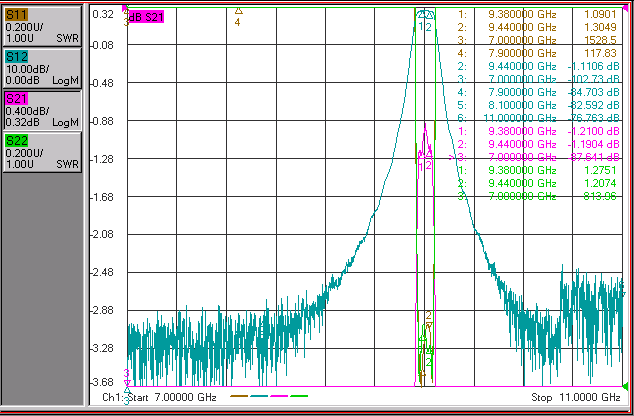This screenshot has height=416, width=634.
Task: Select marker readout value 1528.5
Action: [600, 40]
